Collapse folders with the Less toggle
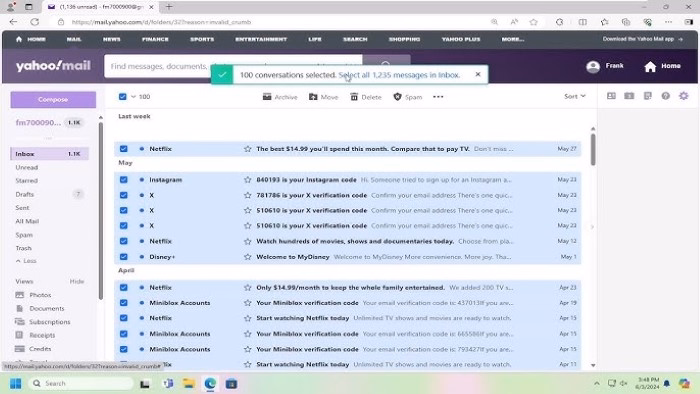 26,261
